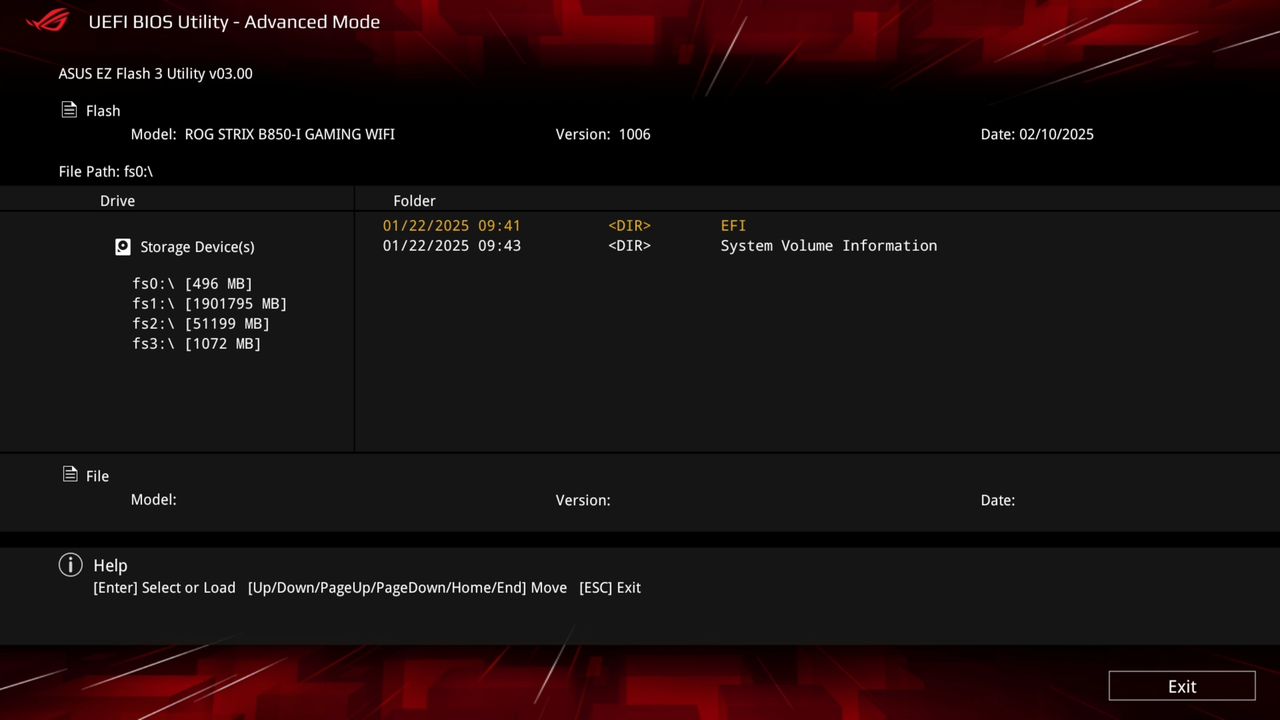Viewport: 1280px width, 720px height.
Task: Click UEFI BIOS Utility - Advanced Mode title
Action: (x=234, y=21)
